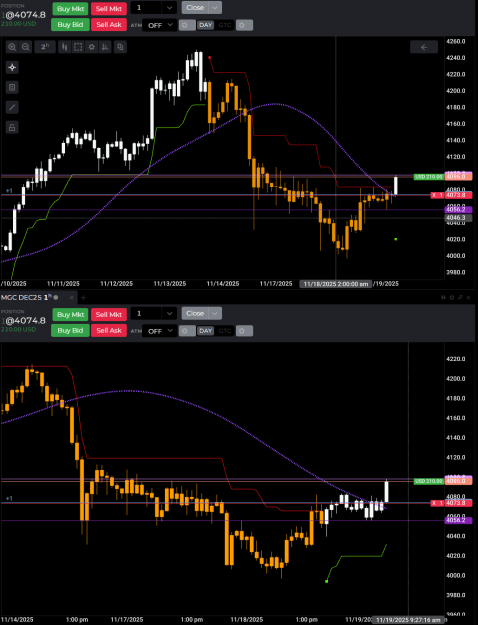The width and height of the screenshot is (478, 625).
Task: Zoom in on the upper chart
Action: coord(12,47)
